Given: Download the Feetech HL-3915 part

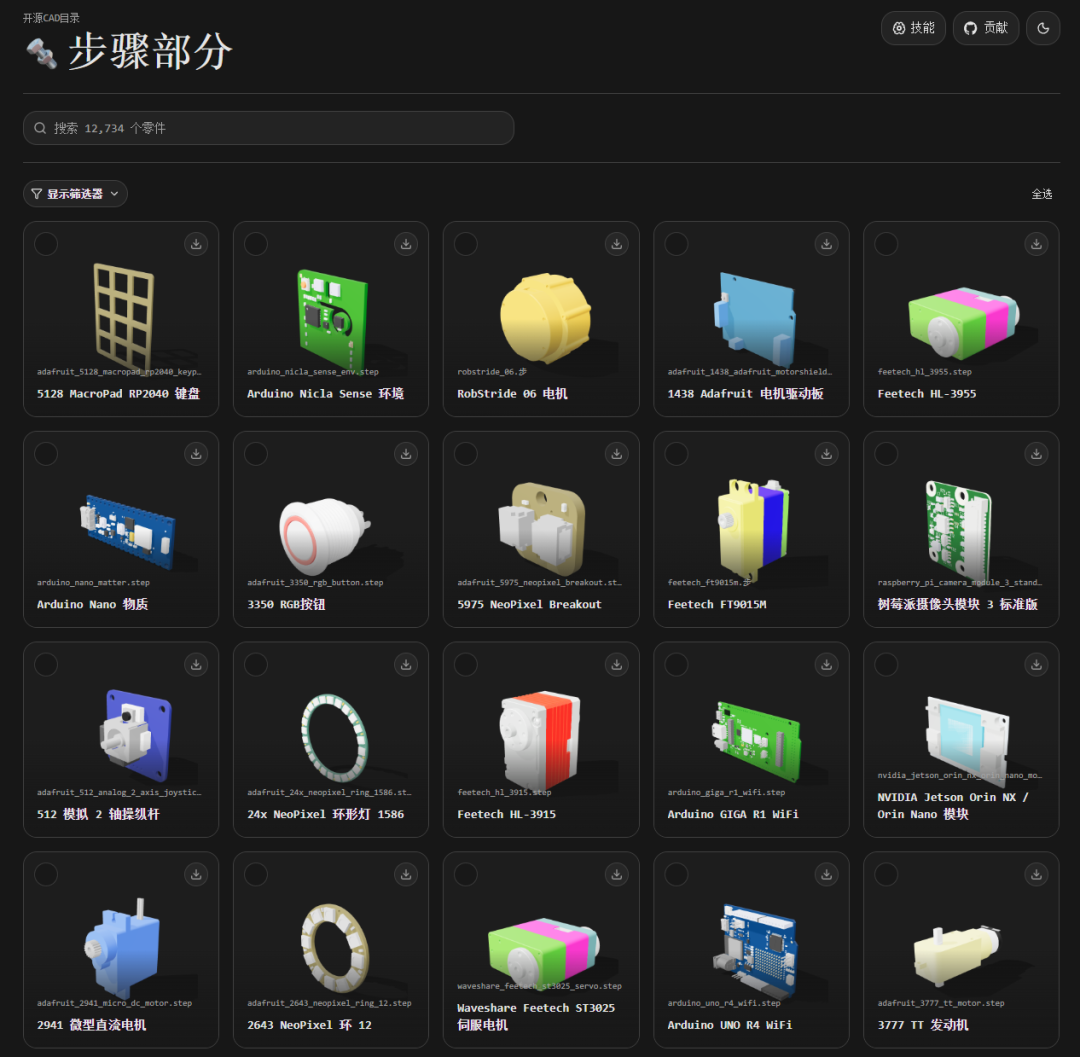Looking at the screenshot, I should (616, 664).
